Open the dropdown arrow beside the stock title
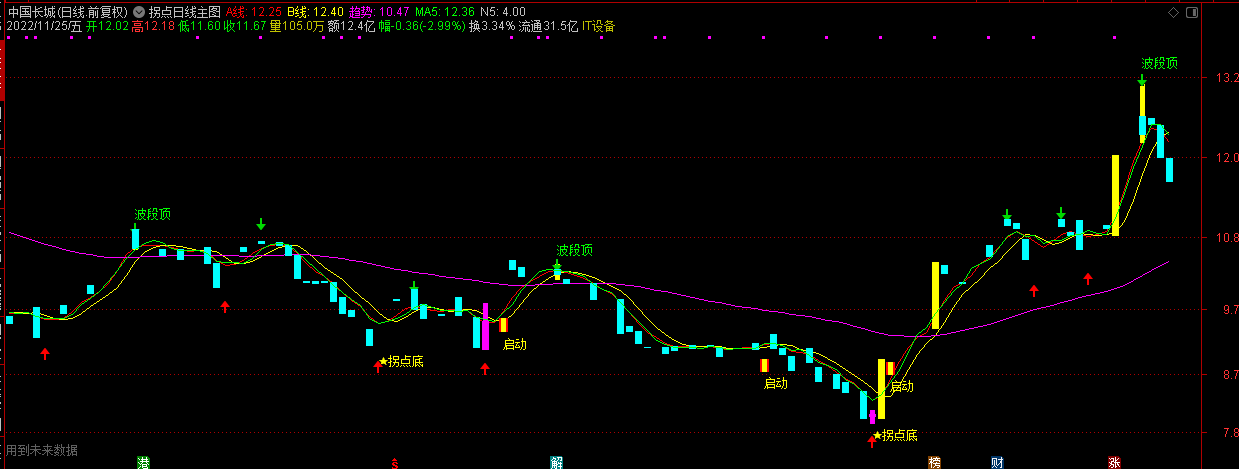The image size is (1239, 469). point(138,12)
